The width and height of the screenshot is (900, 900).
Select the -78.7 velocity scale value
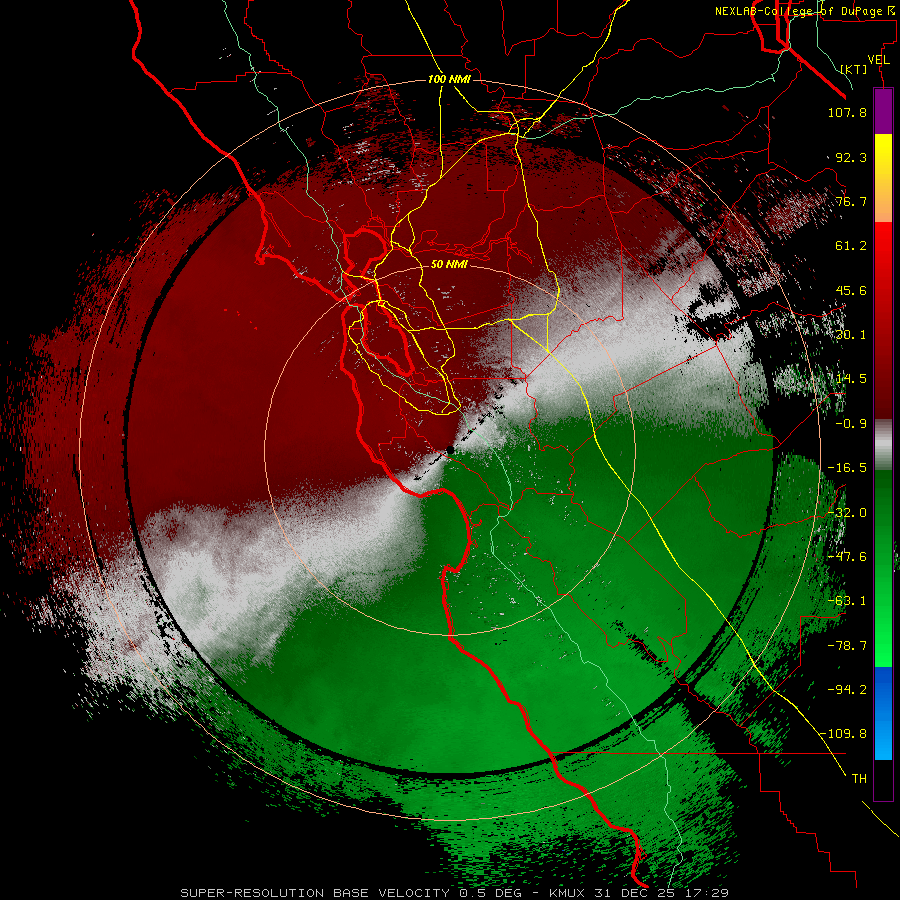847,646
